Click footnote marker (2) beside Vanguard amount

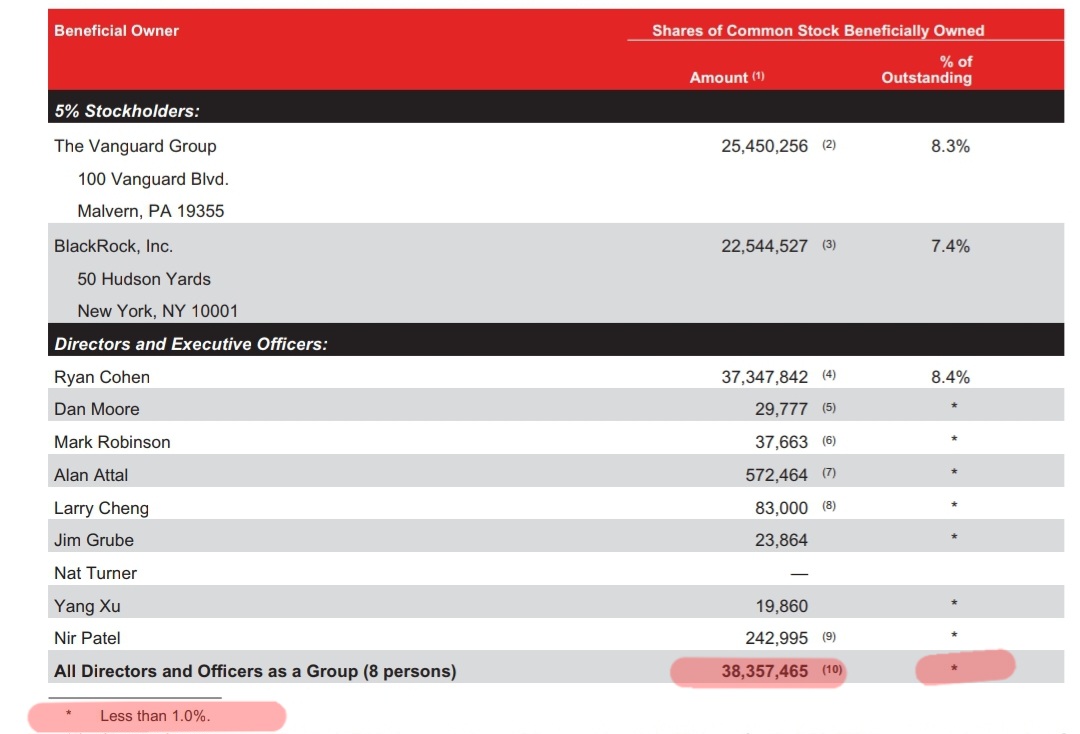(x=829, y=145)
